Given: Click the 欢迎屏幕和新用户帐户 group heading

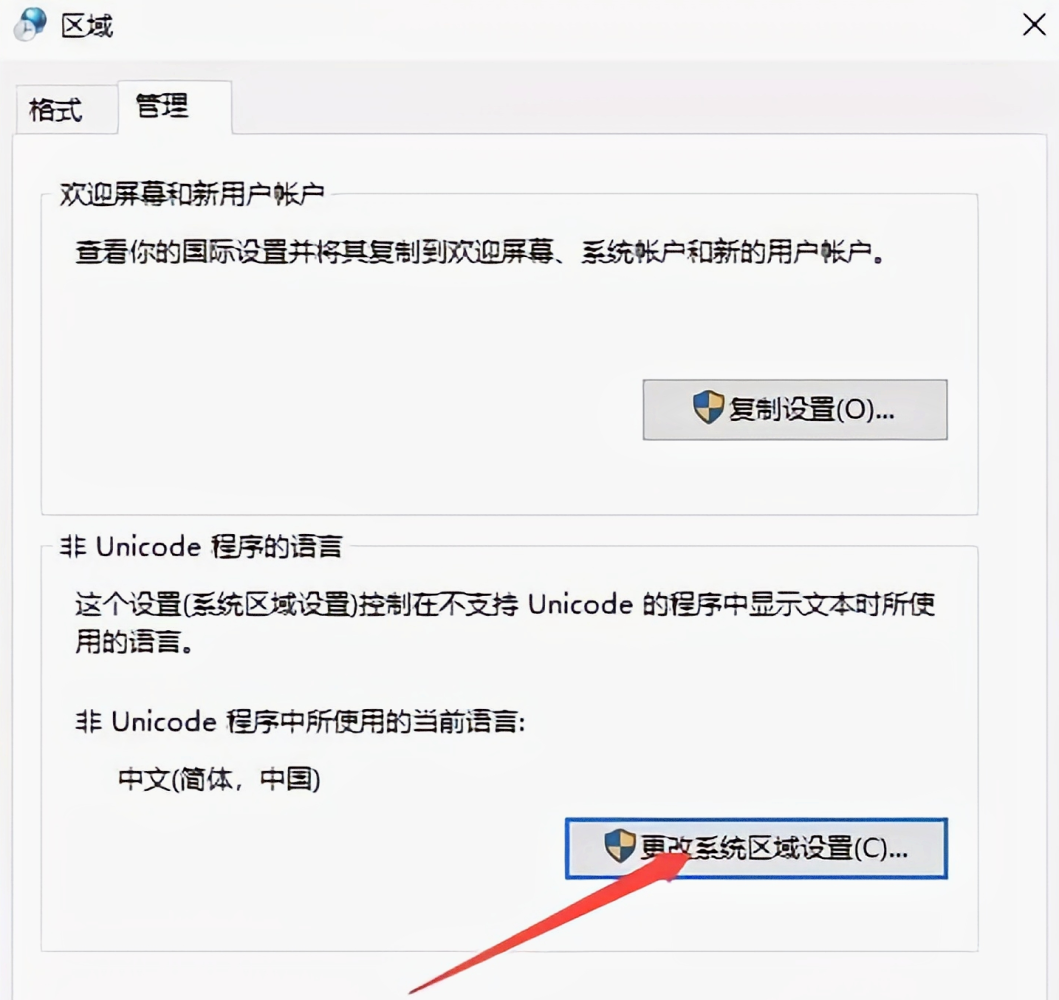Looking at the screenshot, I should click(x=192, y=194).
